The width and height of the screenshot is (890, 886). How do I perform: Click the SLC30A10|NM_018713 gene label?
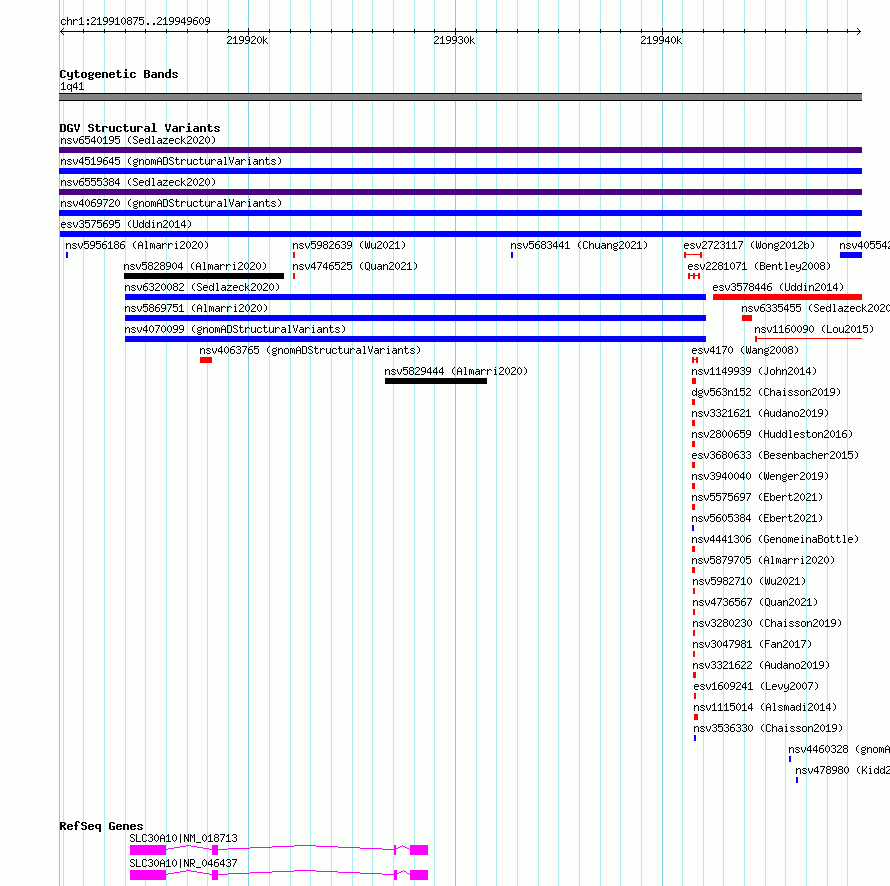pyautogui.click(x=183, y=838)
